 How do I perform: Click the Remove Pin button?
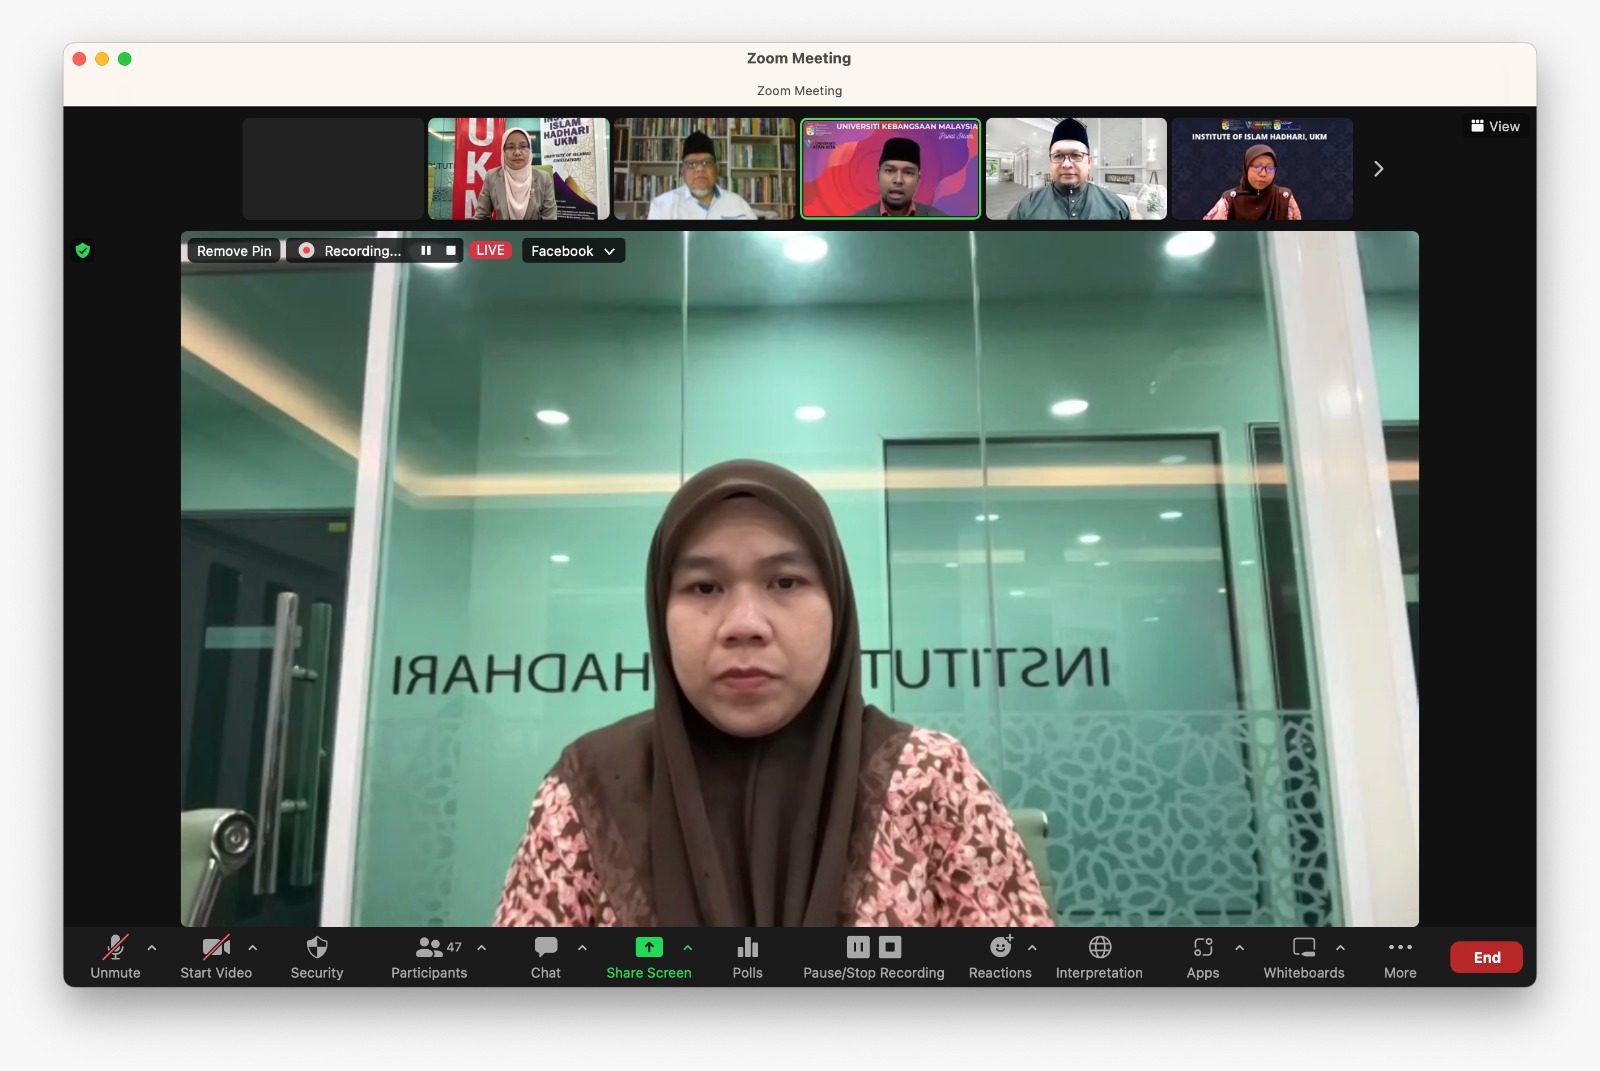click(234, 251)
